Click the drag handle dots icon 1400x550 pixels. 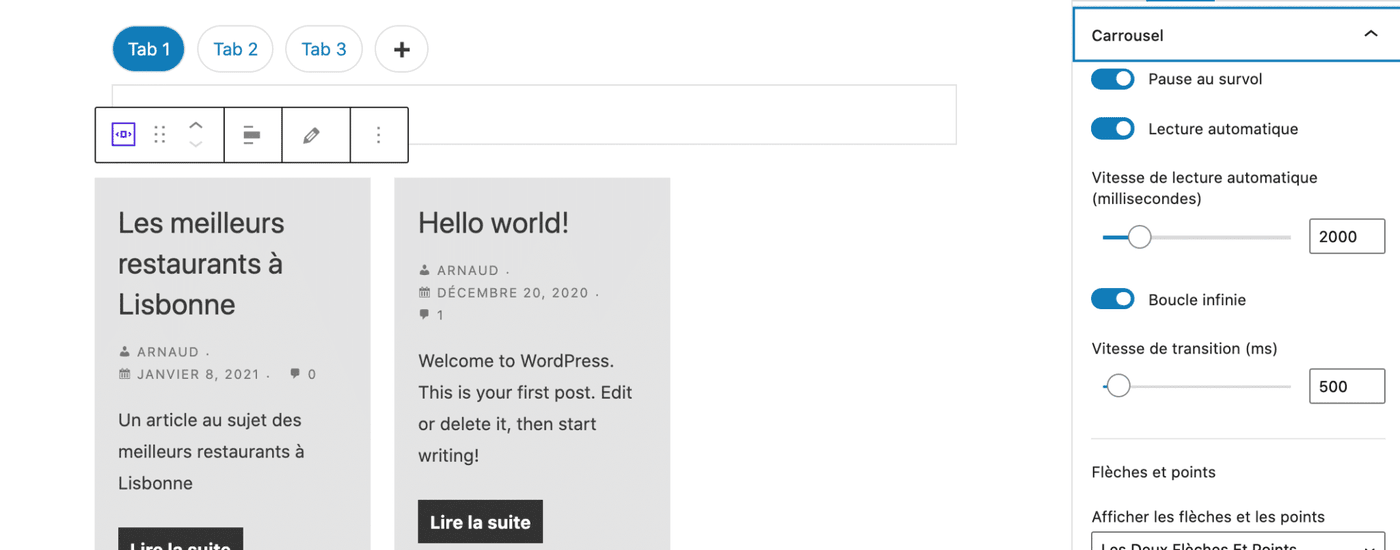pos(160,134)
